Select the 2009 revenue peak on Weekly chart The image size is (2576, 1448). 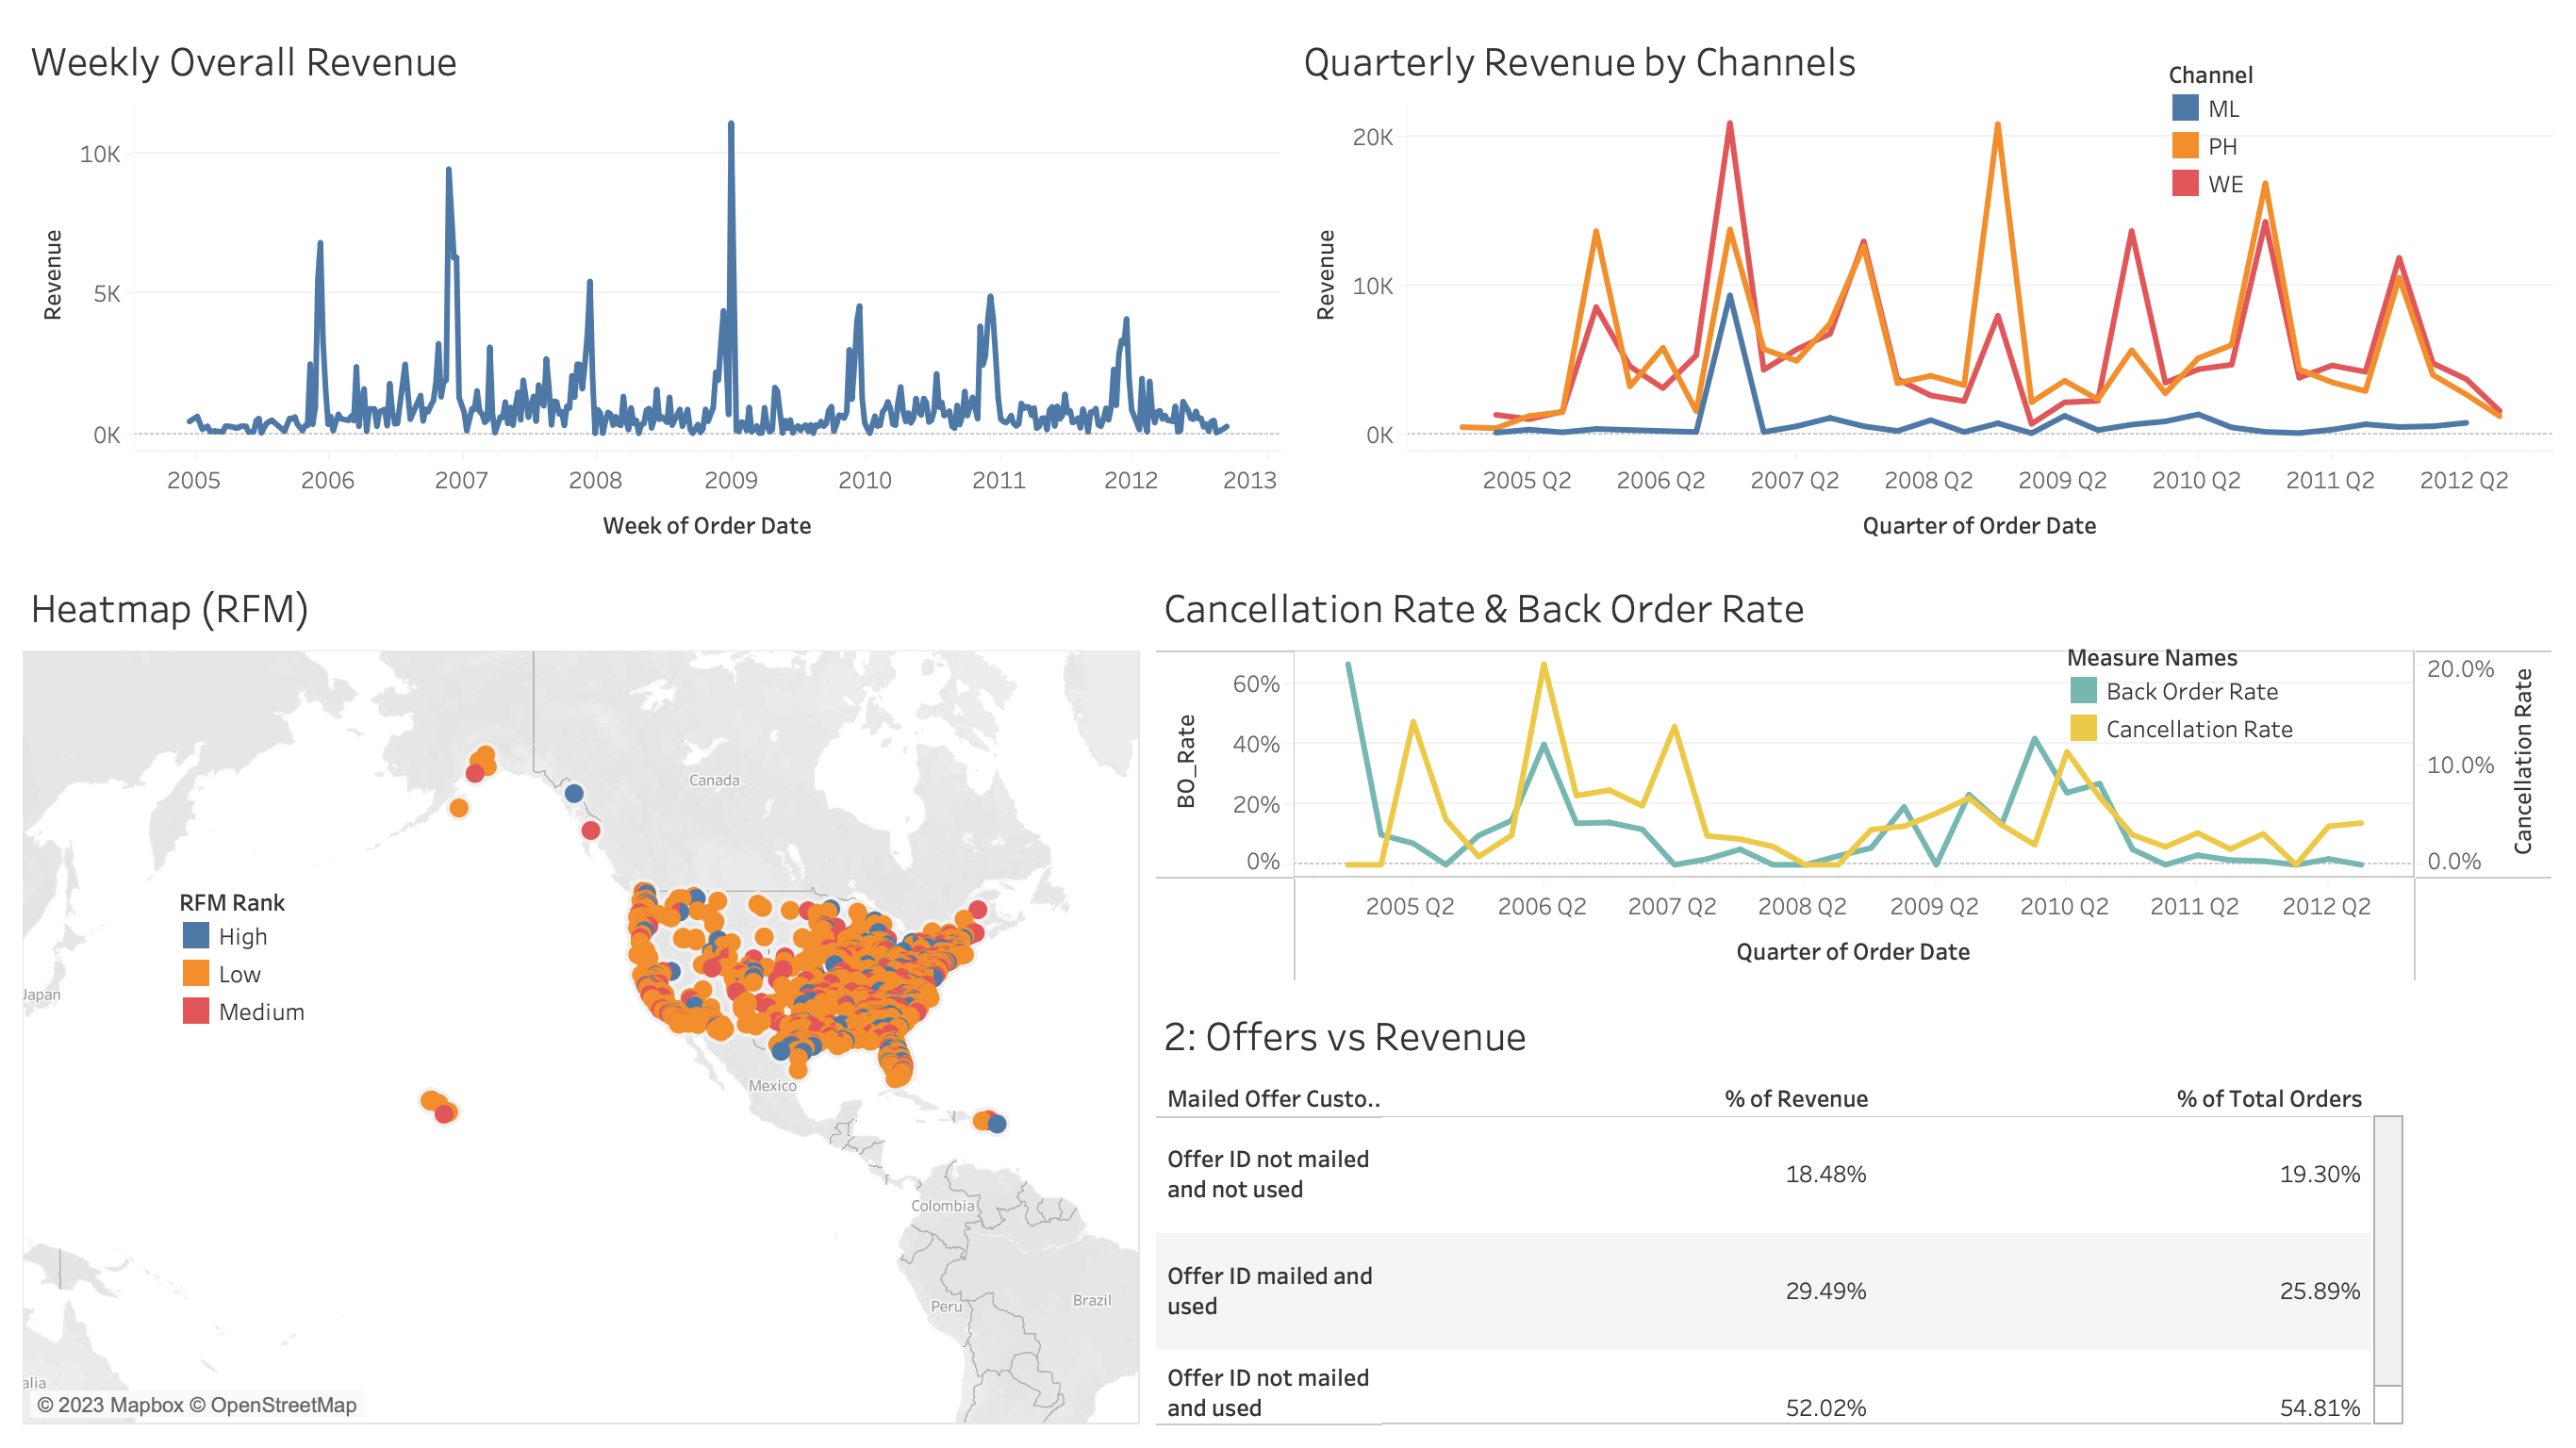(731, 123)
